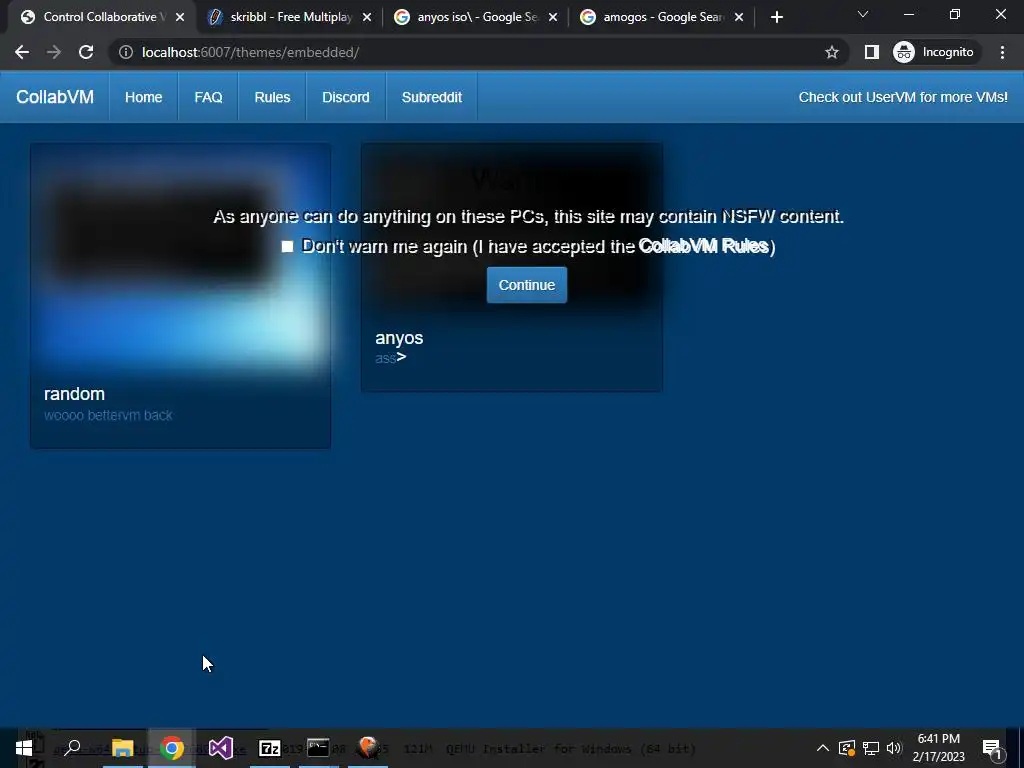Open the QEMU taskbar icon
Image resolution: width=1024 pixels, height=768 pixels.
pyautogui.click(x=368, y=748)
